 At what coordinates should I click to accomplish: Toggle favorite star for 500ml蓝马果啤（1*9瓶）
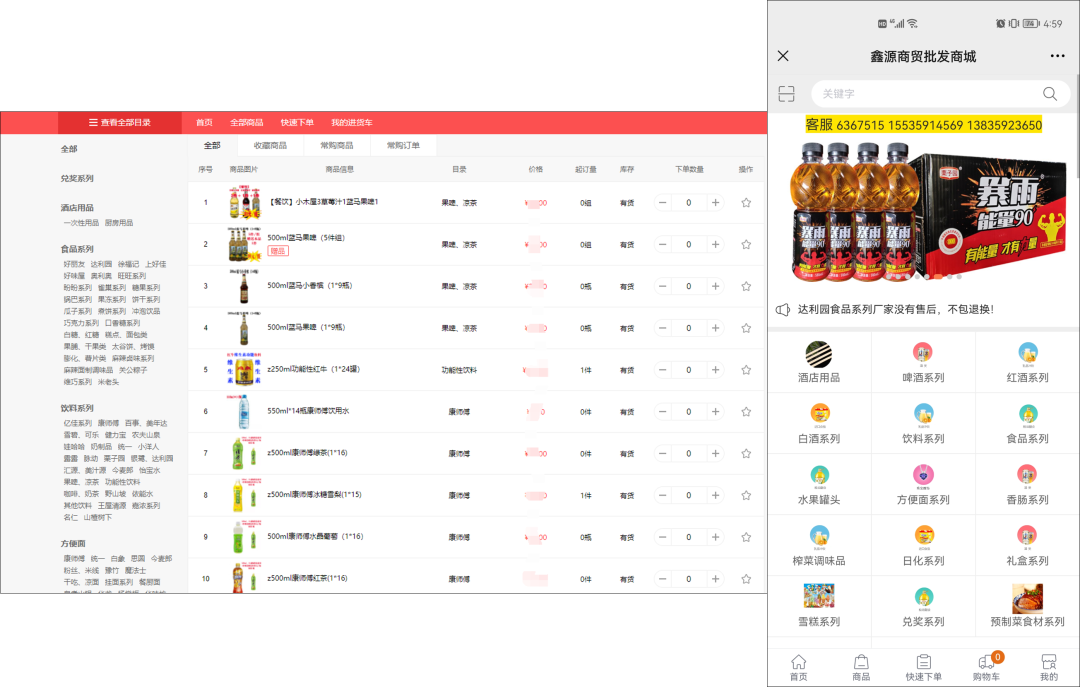[x=746, y=328]
